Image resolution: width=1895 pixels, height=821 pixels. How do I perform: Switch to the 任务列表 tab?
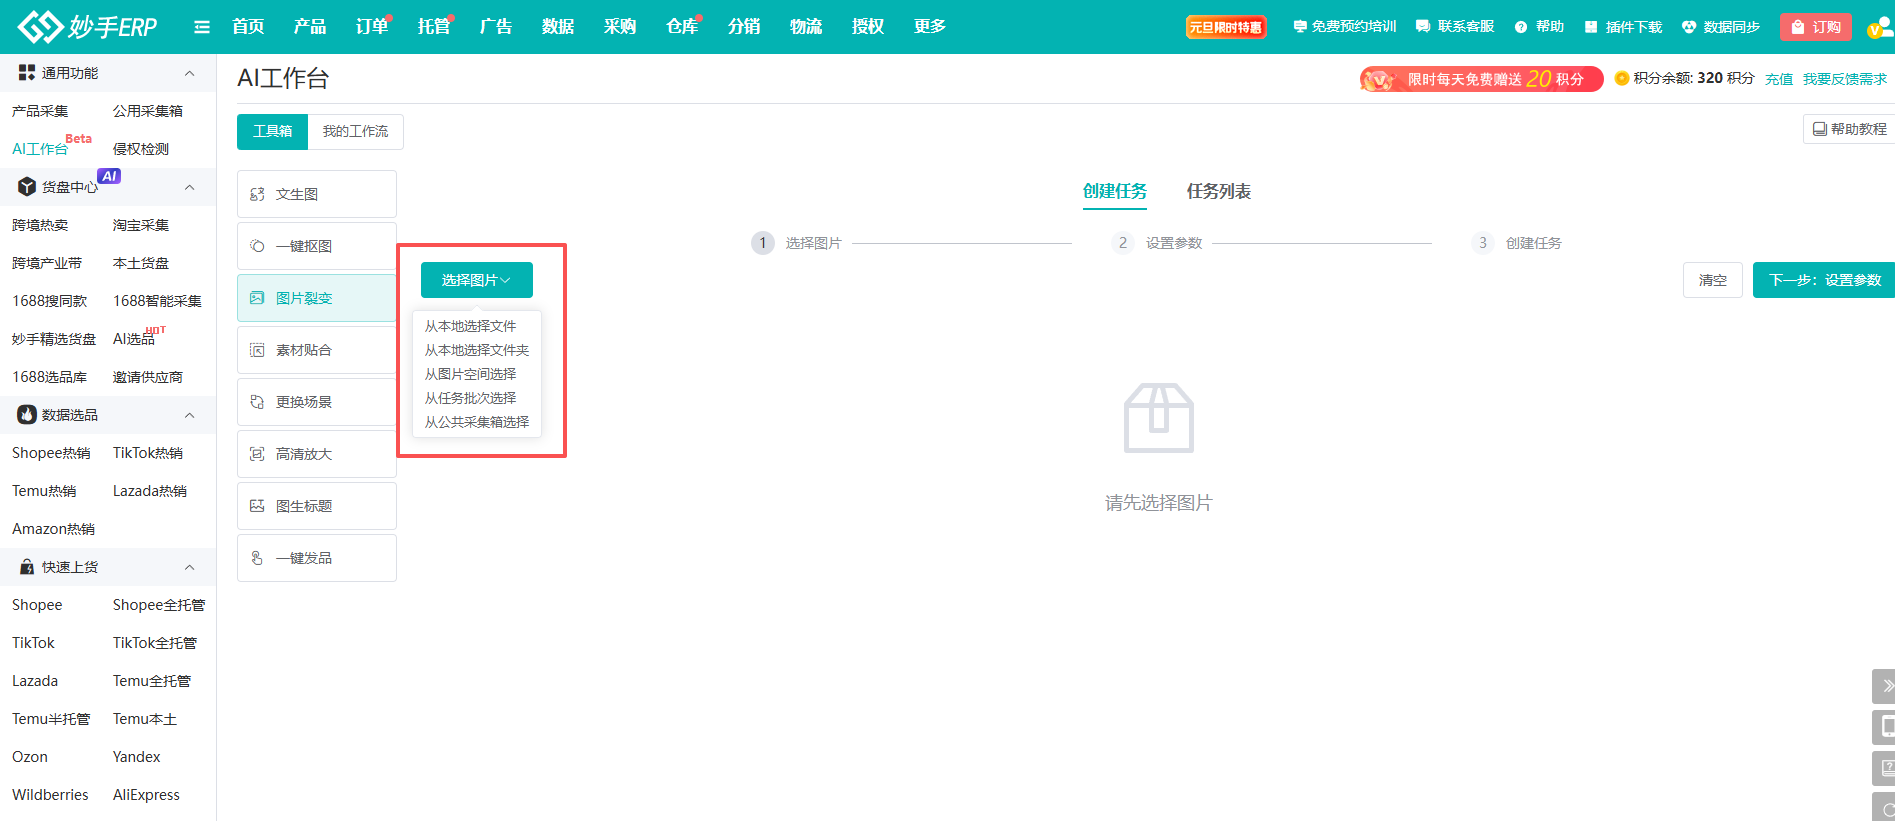tap(1218, 191)
